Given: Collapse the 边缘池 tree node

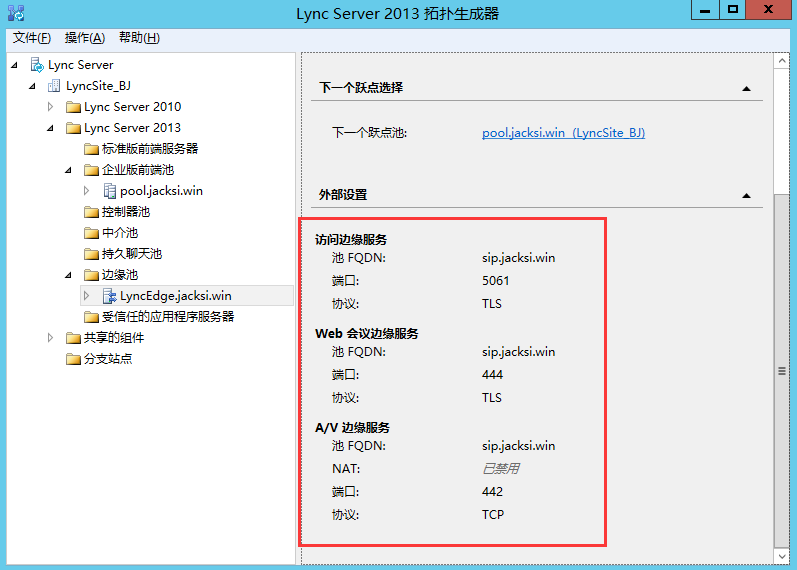Looking at the screenshot, I should click(69, 275).
